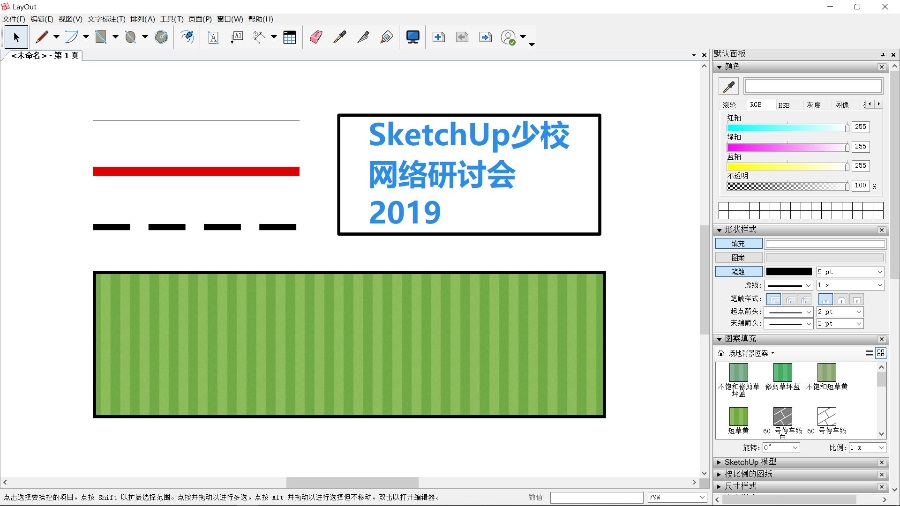
Task: Click the user account sign-in icon
Action: point(509,37)
